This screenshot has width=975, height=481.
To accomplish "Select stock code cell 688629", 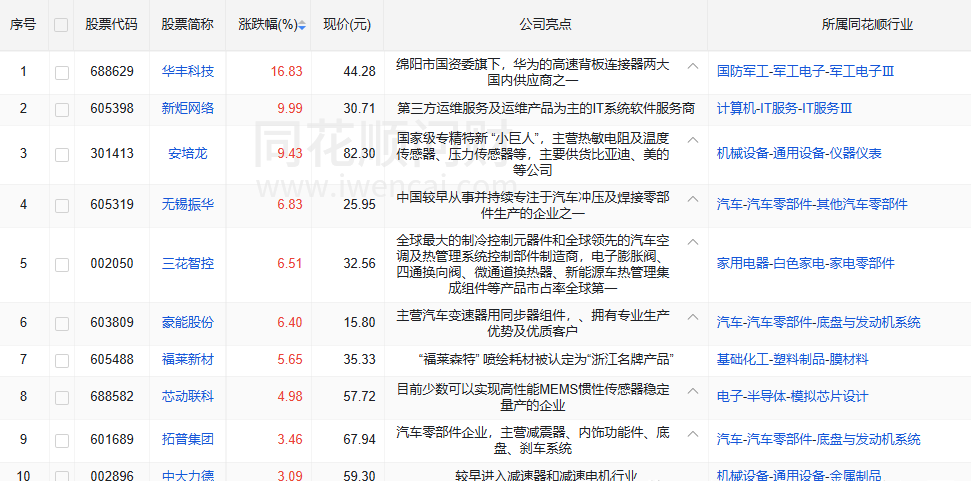I will click(112, 71).
